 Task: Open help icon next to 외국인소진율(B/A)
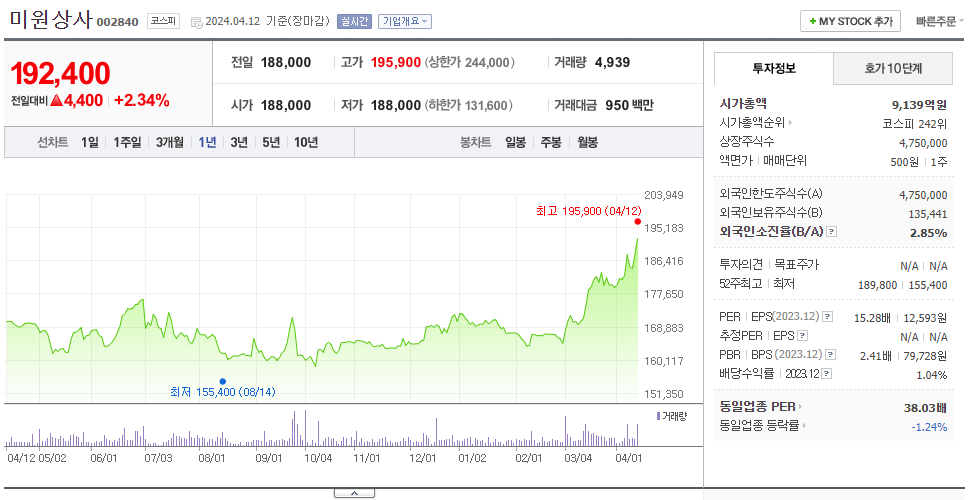pos(832,232)
